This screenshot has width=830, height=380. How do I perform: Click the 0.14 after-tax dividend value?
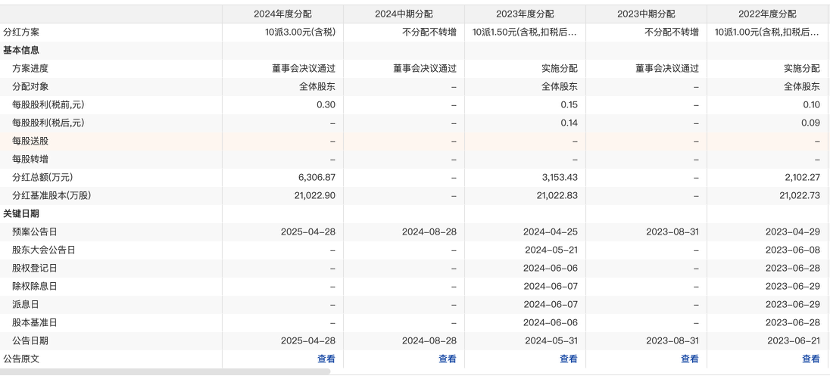coord(569,123)
